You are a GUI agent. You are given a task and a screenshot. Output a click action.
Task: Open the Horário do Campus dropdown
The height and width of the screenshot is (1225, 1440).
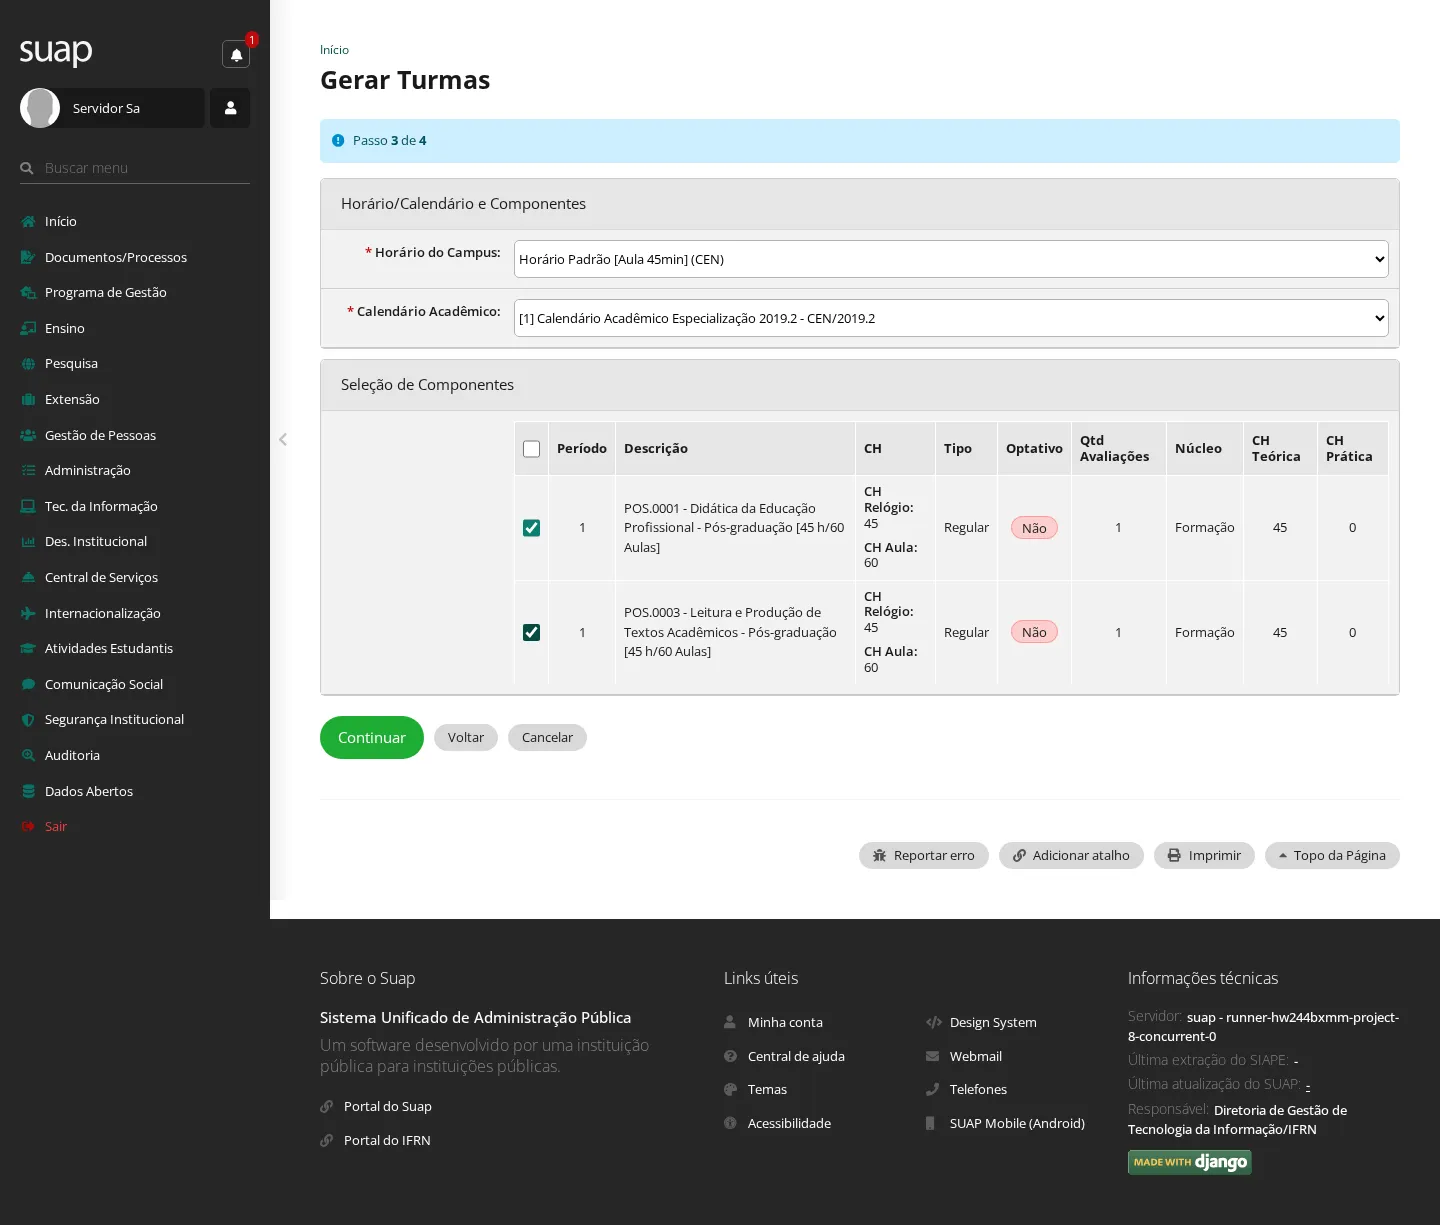pos(951,259)
